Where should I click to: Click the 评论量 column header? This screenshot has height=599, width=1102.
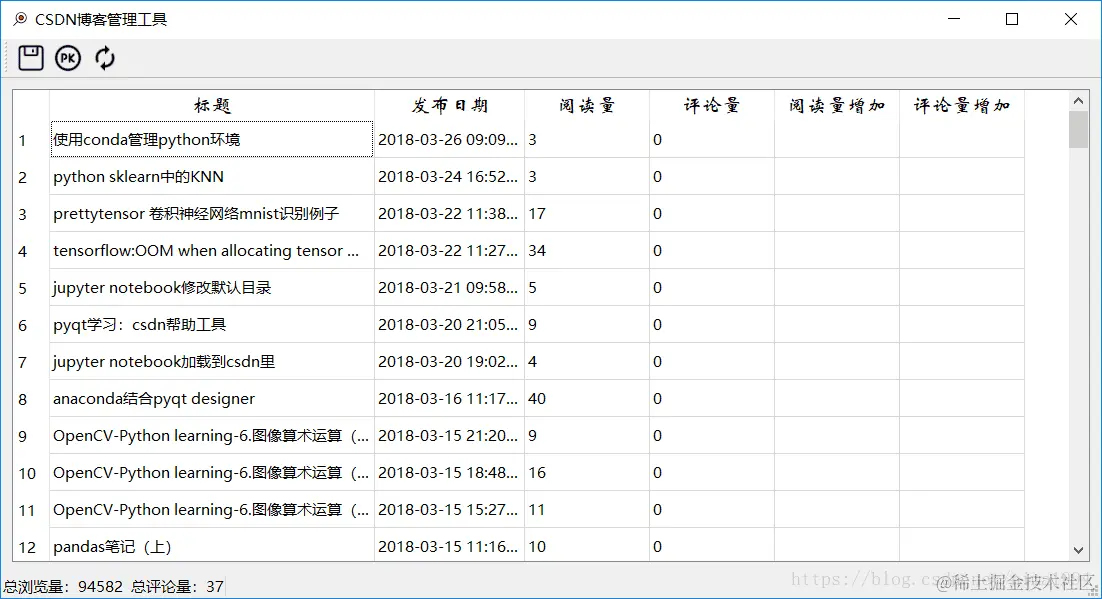click(710, 104)
